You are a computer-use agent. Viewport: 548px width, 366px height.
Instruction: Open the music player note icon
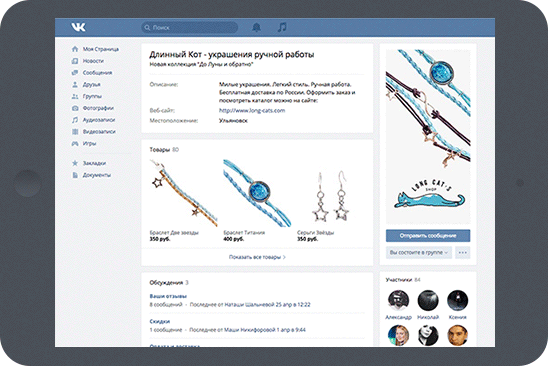click(x=282, y=27)
